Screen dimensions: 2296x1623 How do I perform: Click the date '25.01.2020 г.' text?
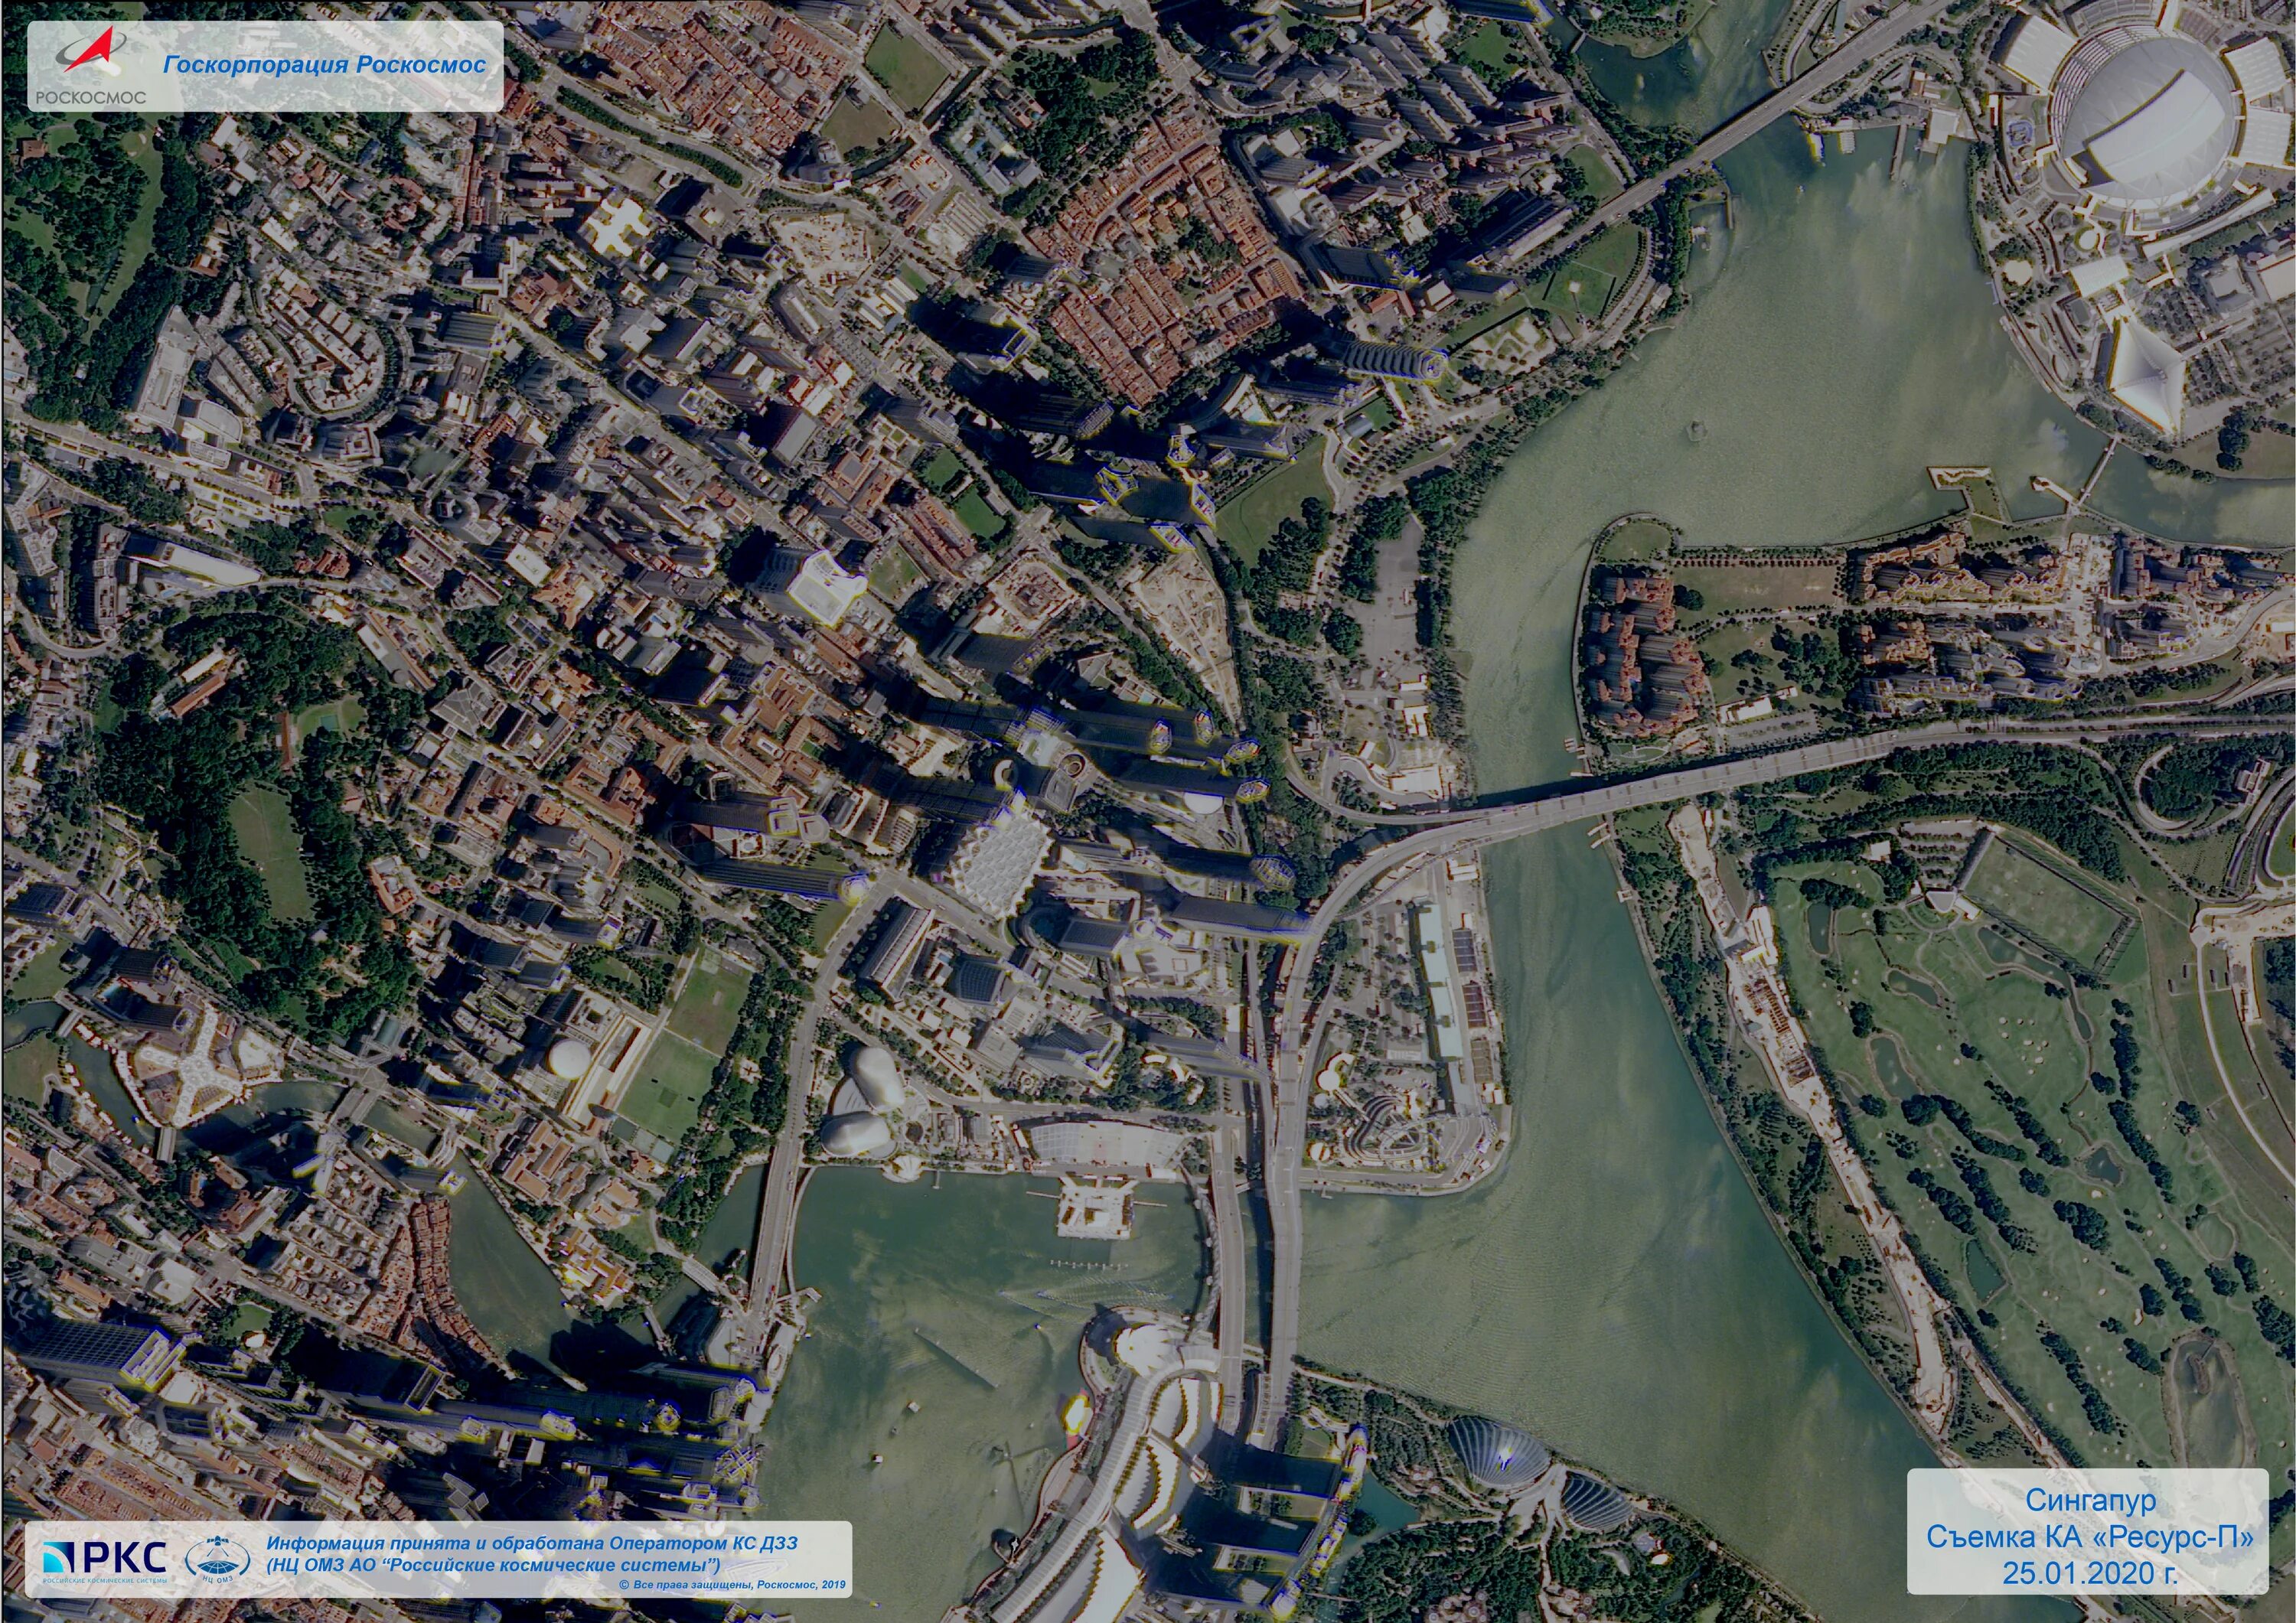tap(2089, 1573)
